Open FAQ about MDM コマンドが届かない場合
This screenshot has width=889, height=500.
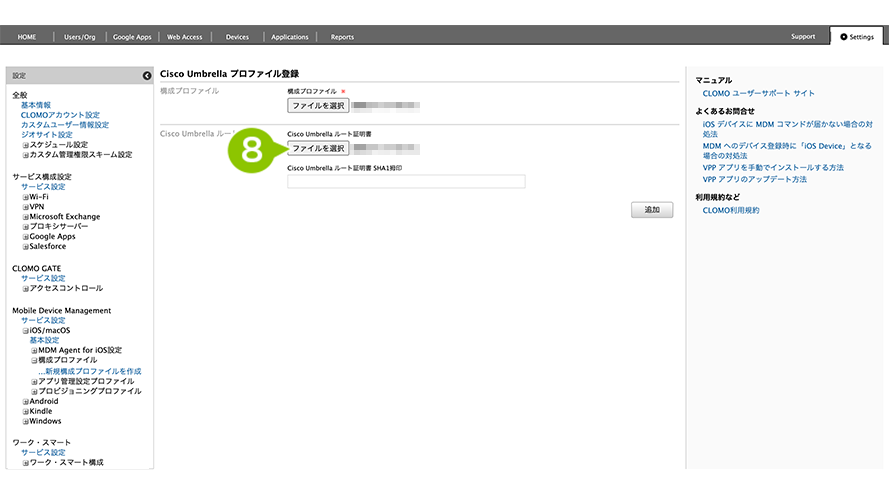coord(788,129)
